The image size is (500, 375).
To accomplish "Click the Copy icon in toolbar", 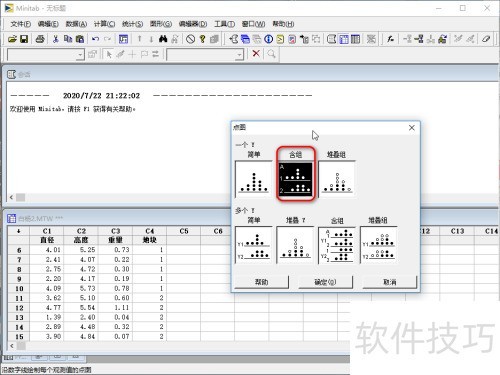I will tap(68, 39).
